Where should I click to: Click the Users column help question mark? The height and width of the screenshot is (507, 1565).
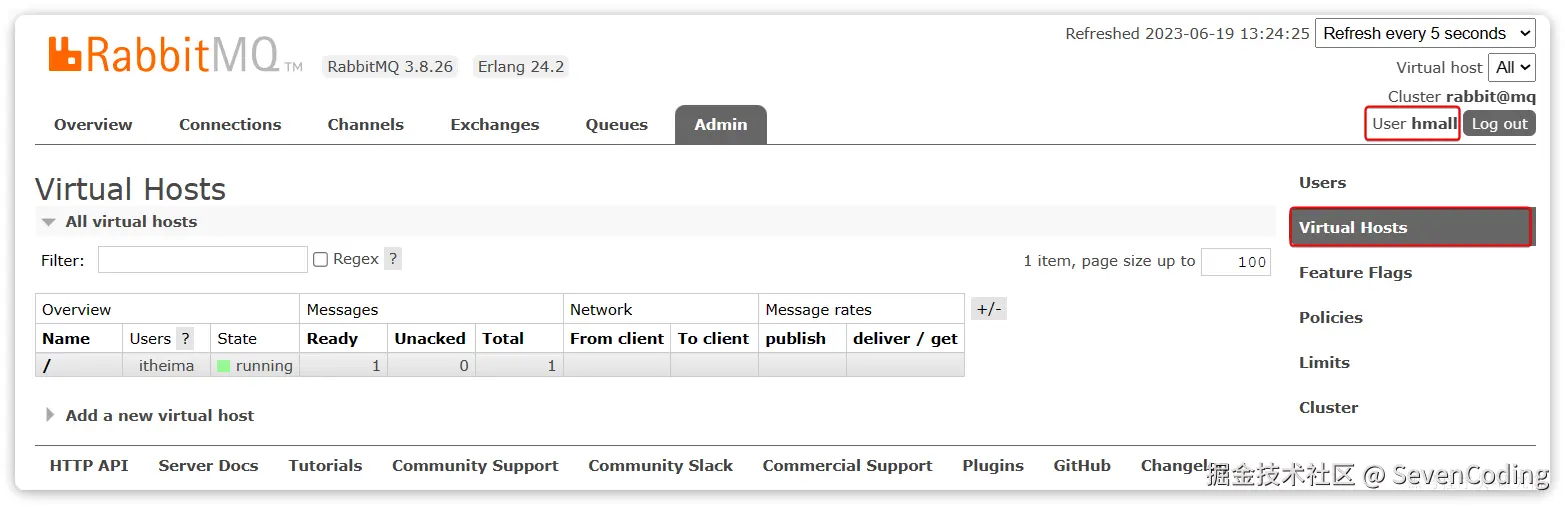[x=184, y=338]
